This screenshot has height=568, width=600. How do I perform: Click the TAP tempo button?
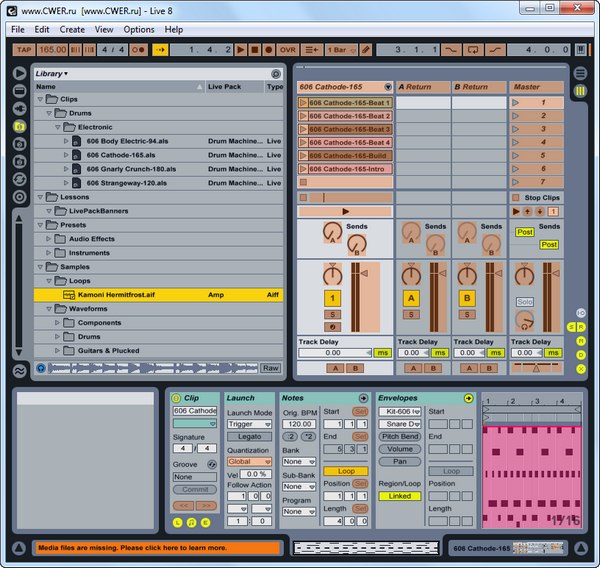click(24, 49)
